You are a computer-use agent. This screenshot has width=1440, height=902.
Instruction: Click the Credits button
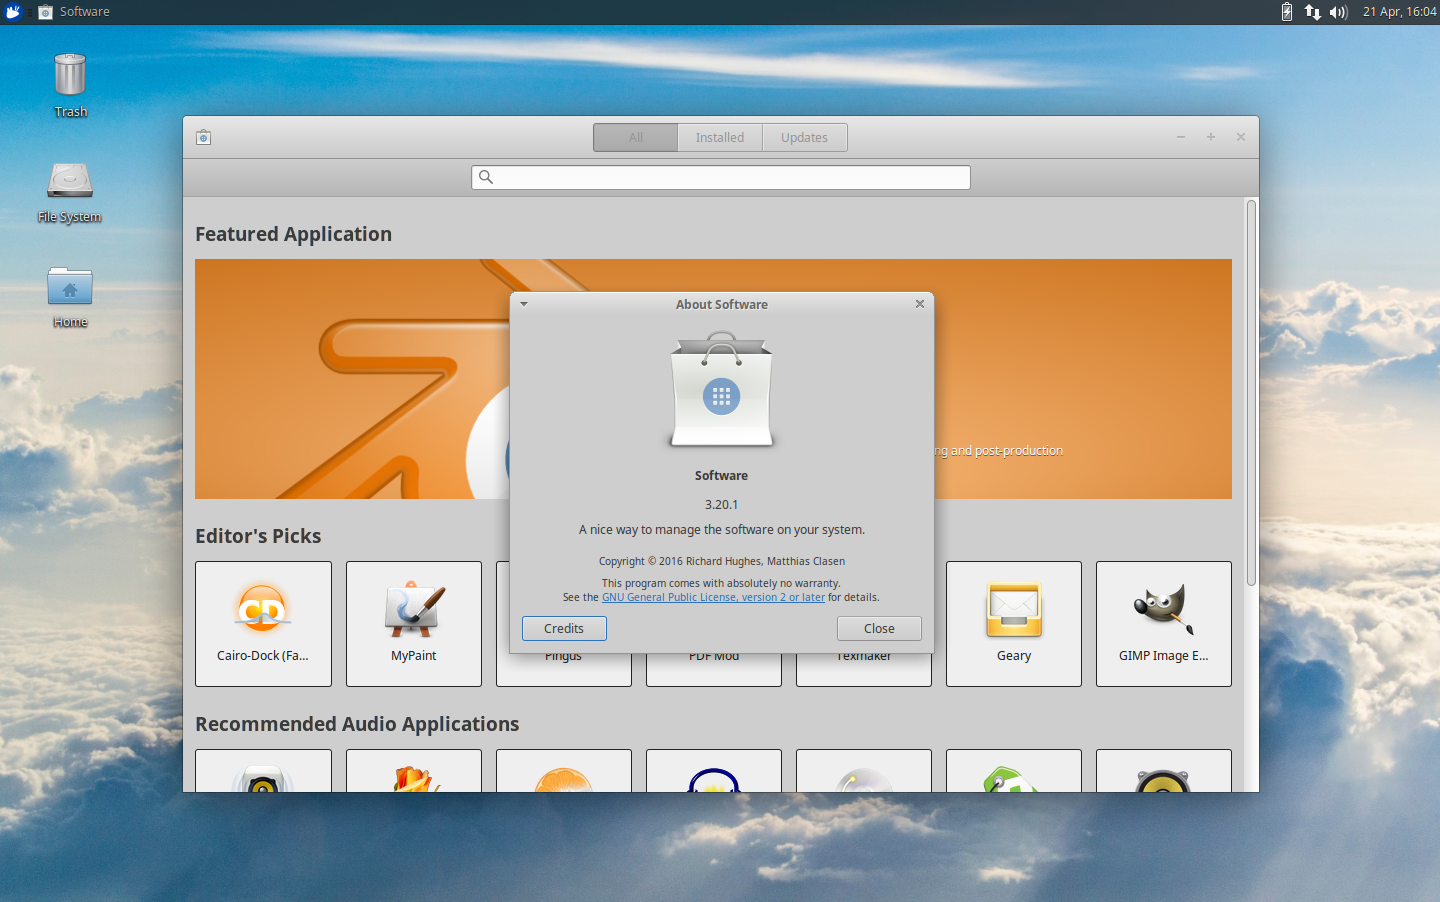[564, 628]
